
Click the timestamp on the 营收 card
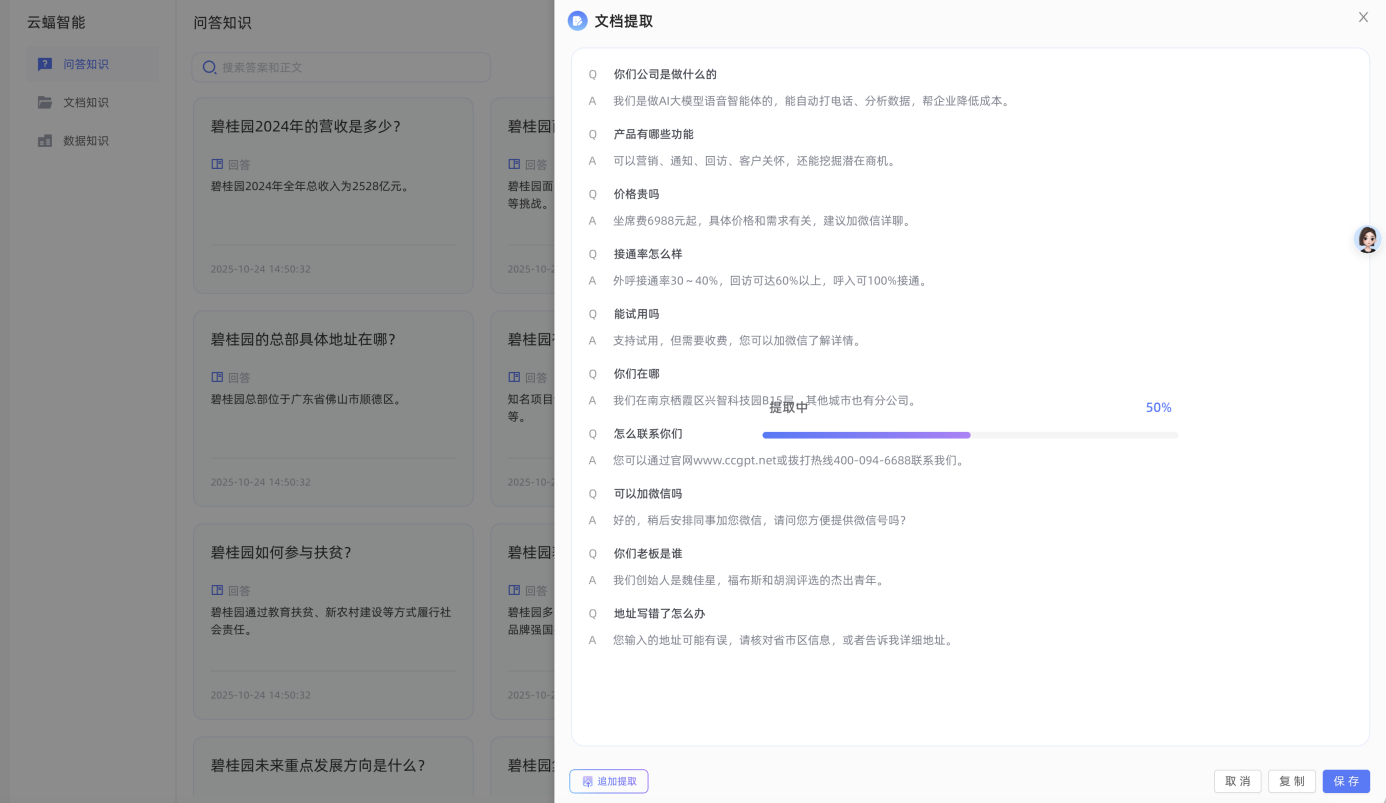coord(260,269)
